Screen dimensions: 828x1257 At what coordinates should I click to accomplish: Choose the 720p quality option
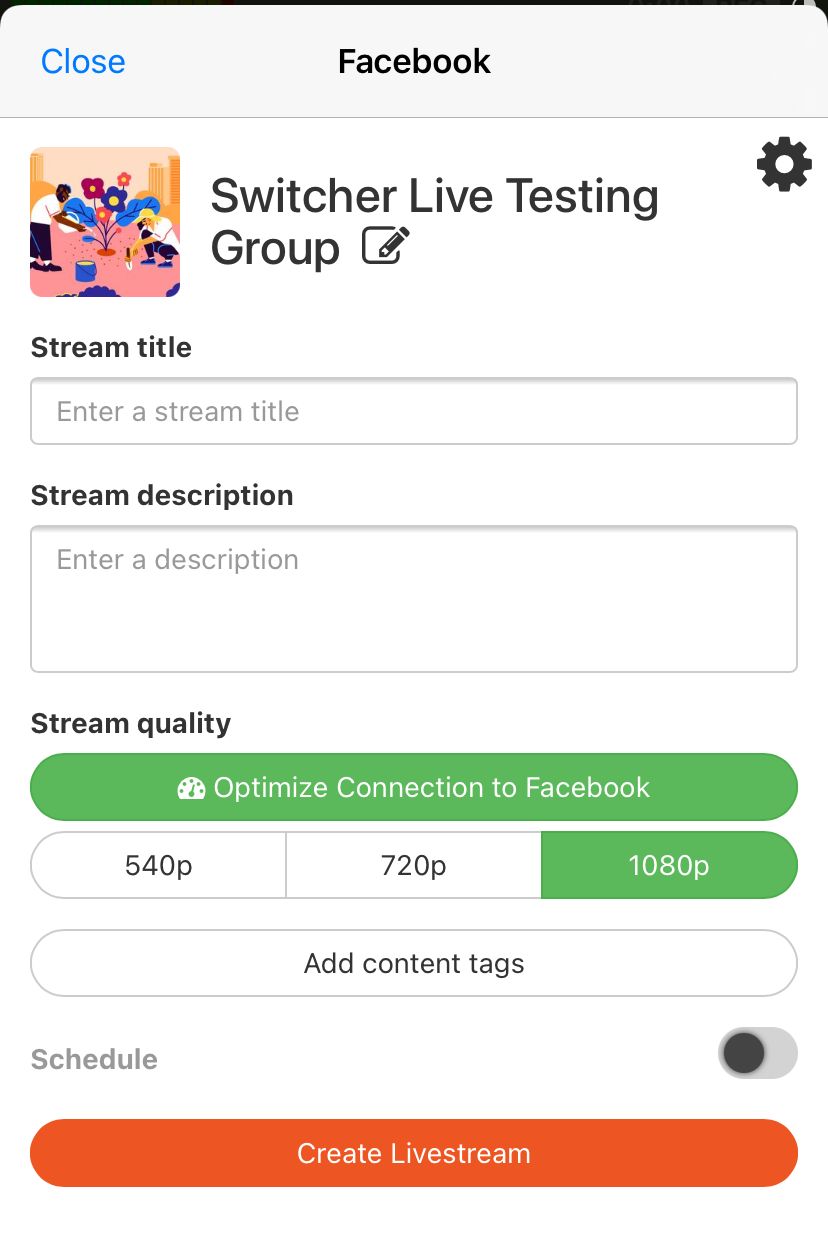pos(414,865)
